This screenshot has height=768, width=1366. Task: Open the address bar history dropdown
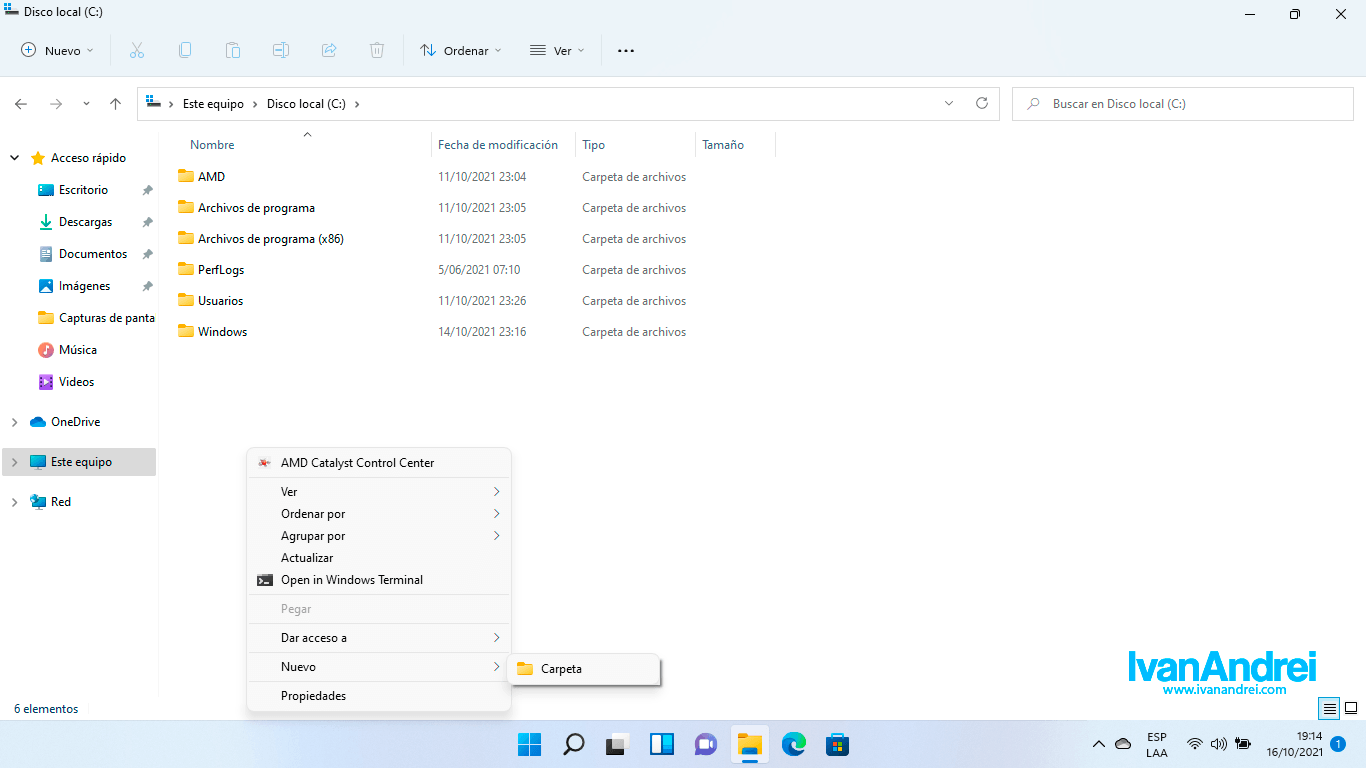pyautogui.click(x=949, y=103)
